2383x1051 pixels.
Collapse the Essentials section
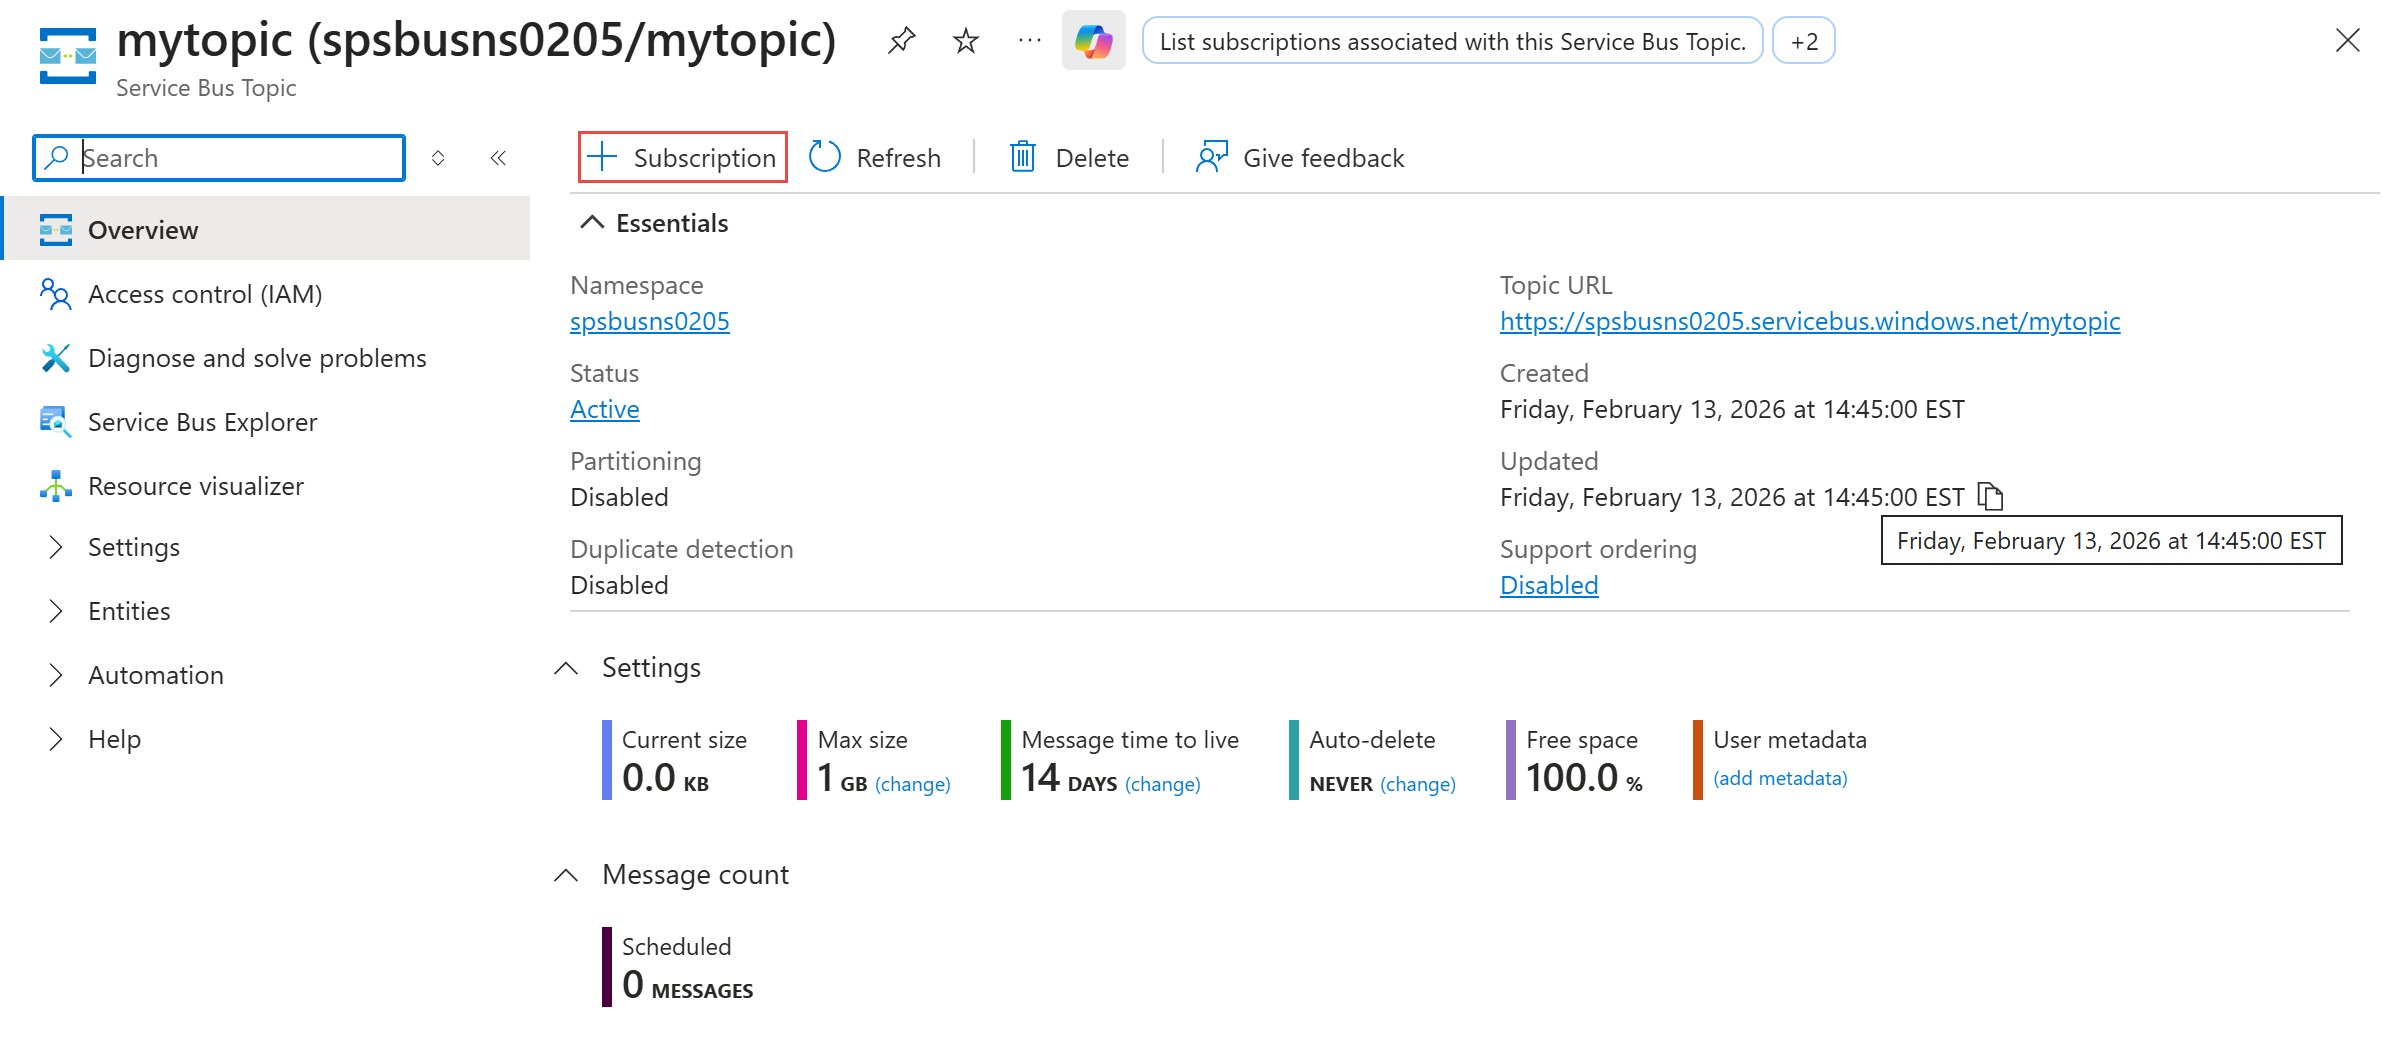592,222
